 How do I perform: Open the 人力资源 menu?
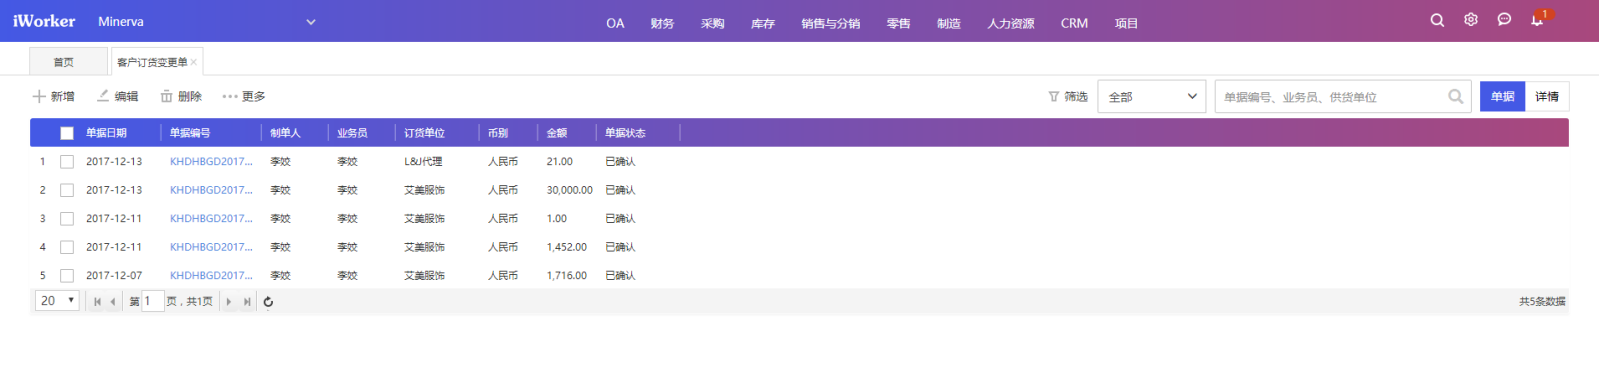[1011, 23]
